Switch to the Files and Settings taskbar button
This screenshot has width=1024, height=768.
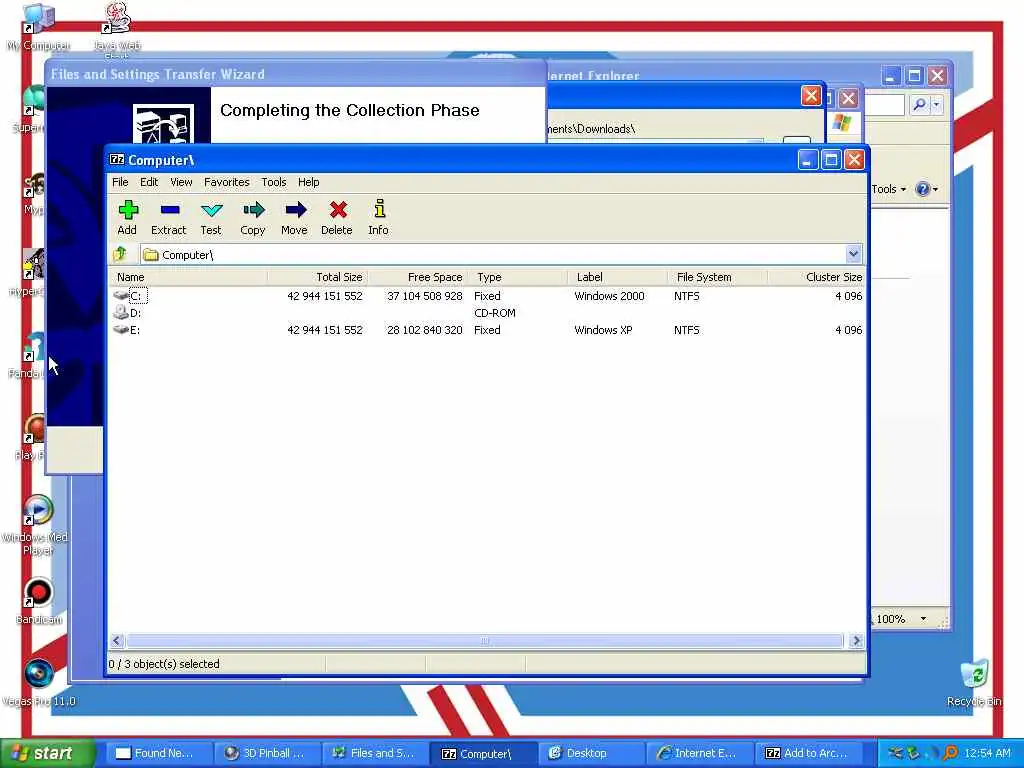coord(376,753)
